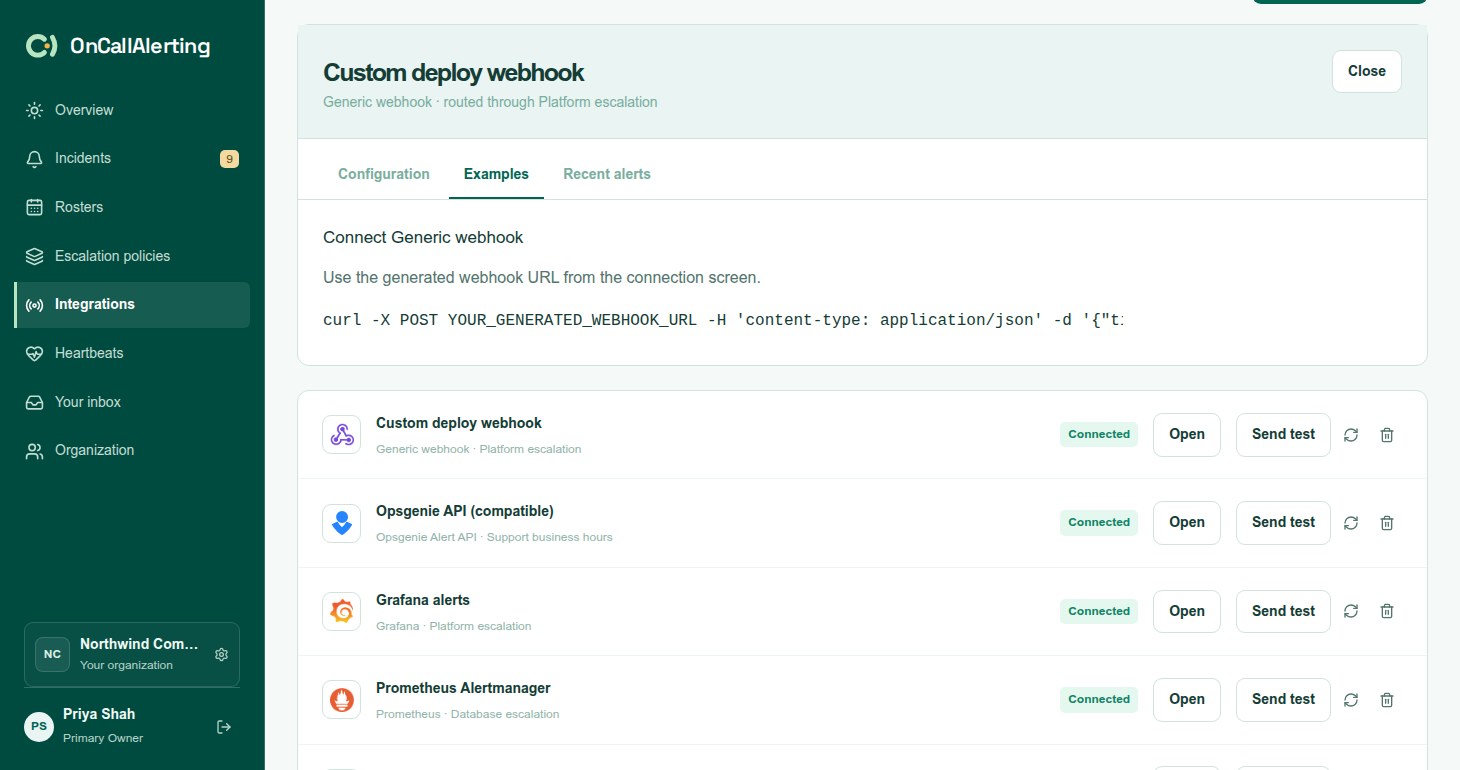The height and width of the screenshot is (770, 1460).
Task: Click refresh icon on Grafana alerts row
Action: click(x=1351, y=611)
